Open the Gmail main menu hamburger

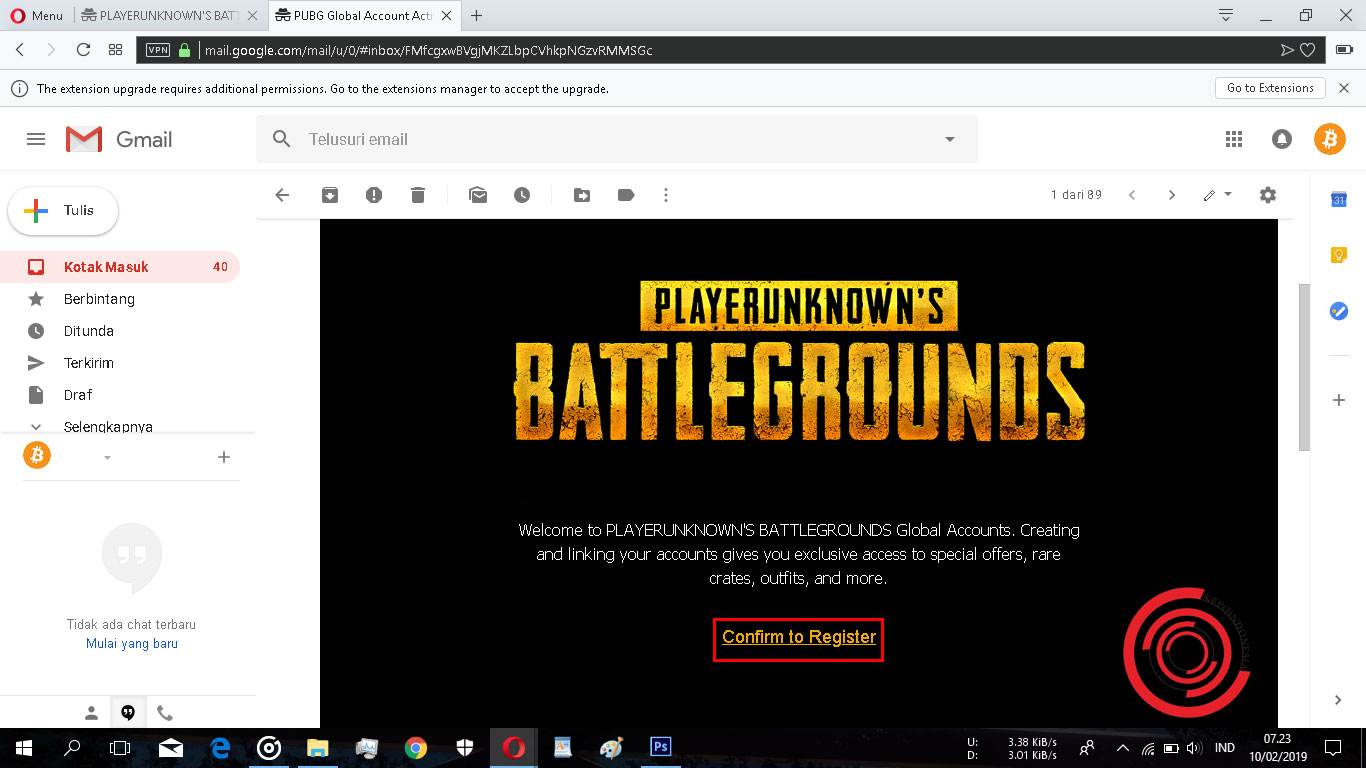[x=36, y=140]
